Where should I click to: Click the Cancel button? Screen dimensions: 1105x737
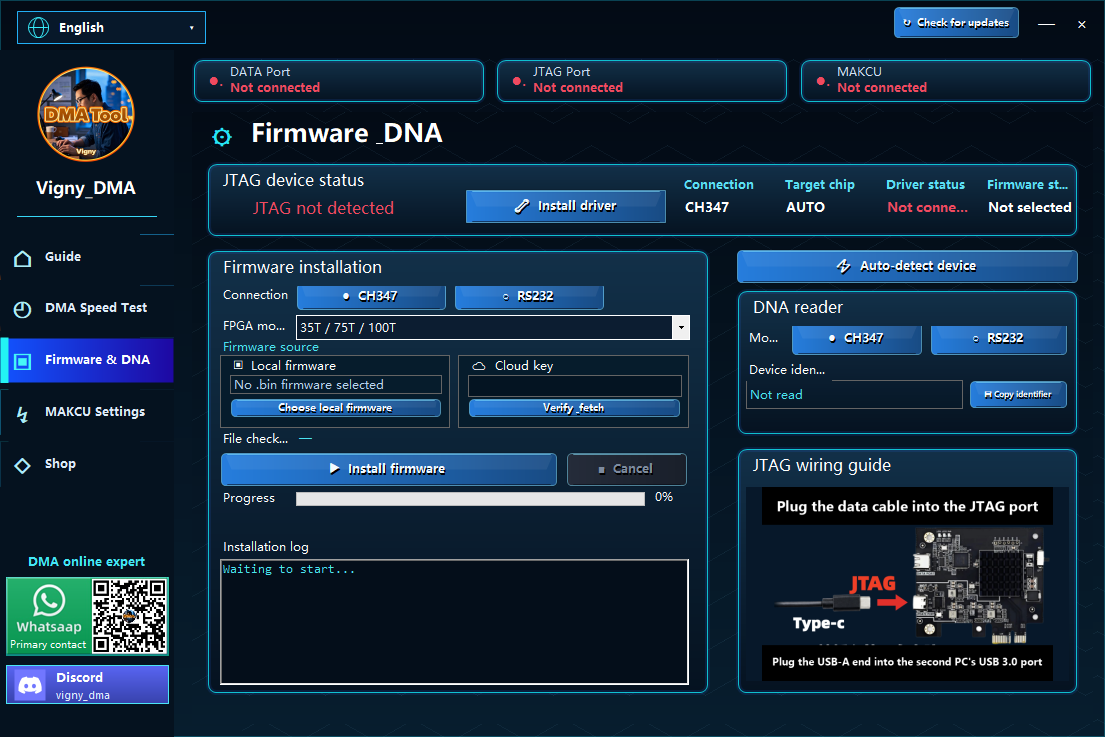coord(626,469)
